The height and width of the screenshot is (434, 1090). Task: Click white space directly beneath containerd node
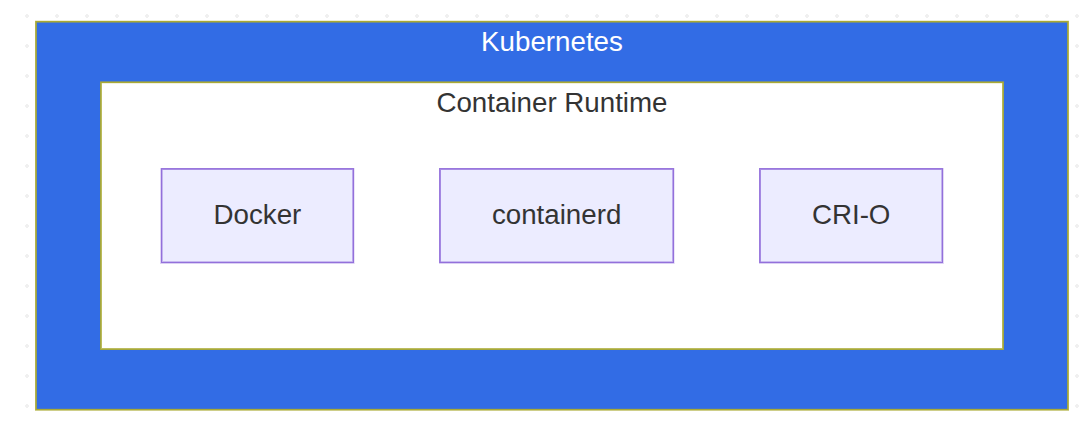[x=556, y=305]
